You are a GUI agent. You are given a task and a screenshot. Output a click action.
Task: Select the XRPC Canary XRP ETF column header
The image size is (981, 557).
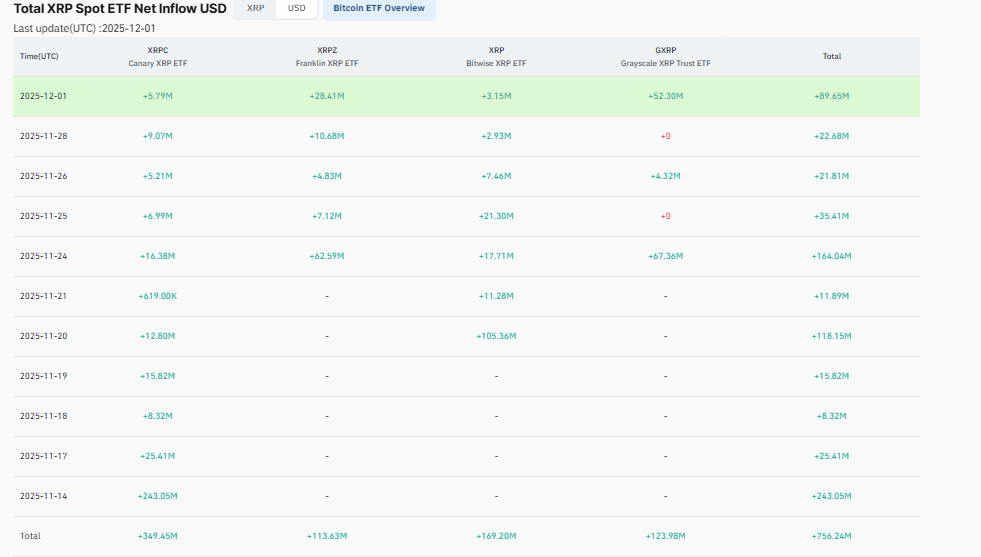(157, 56)
